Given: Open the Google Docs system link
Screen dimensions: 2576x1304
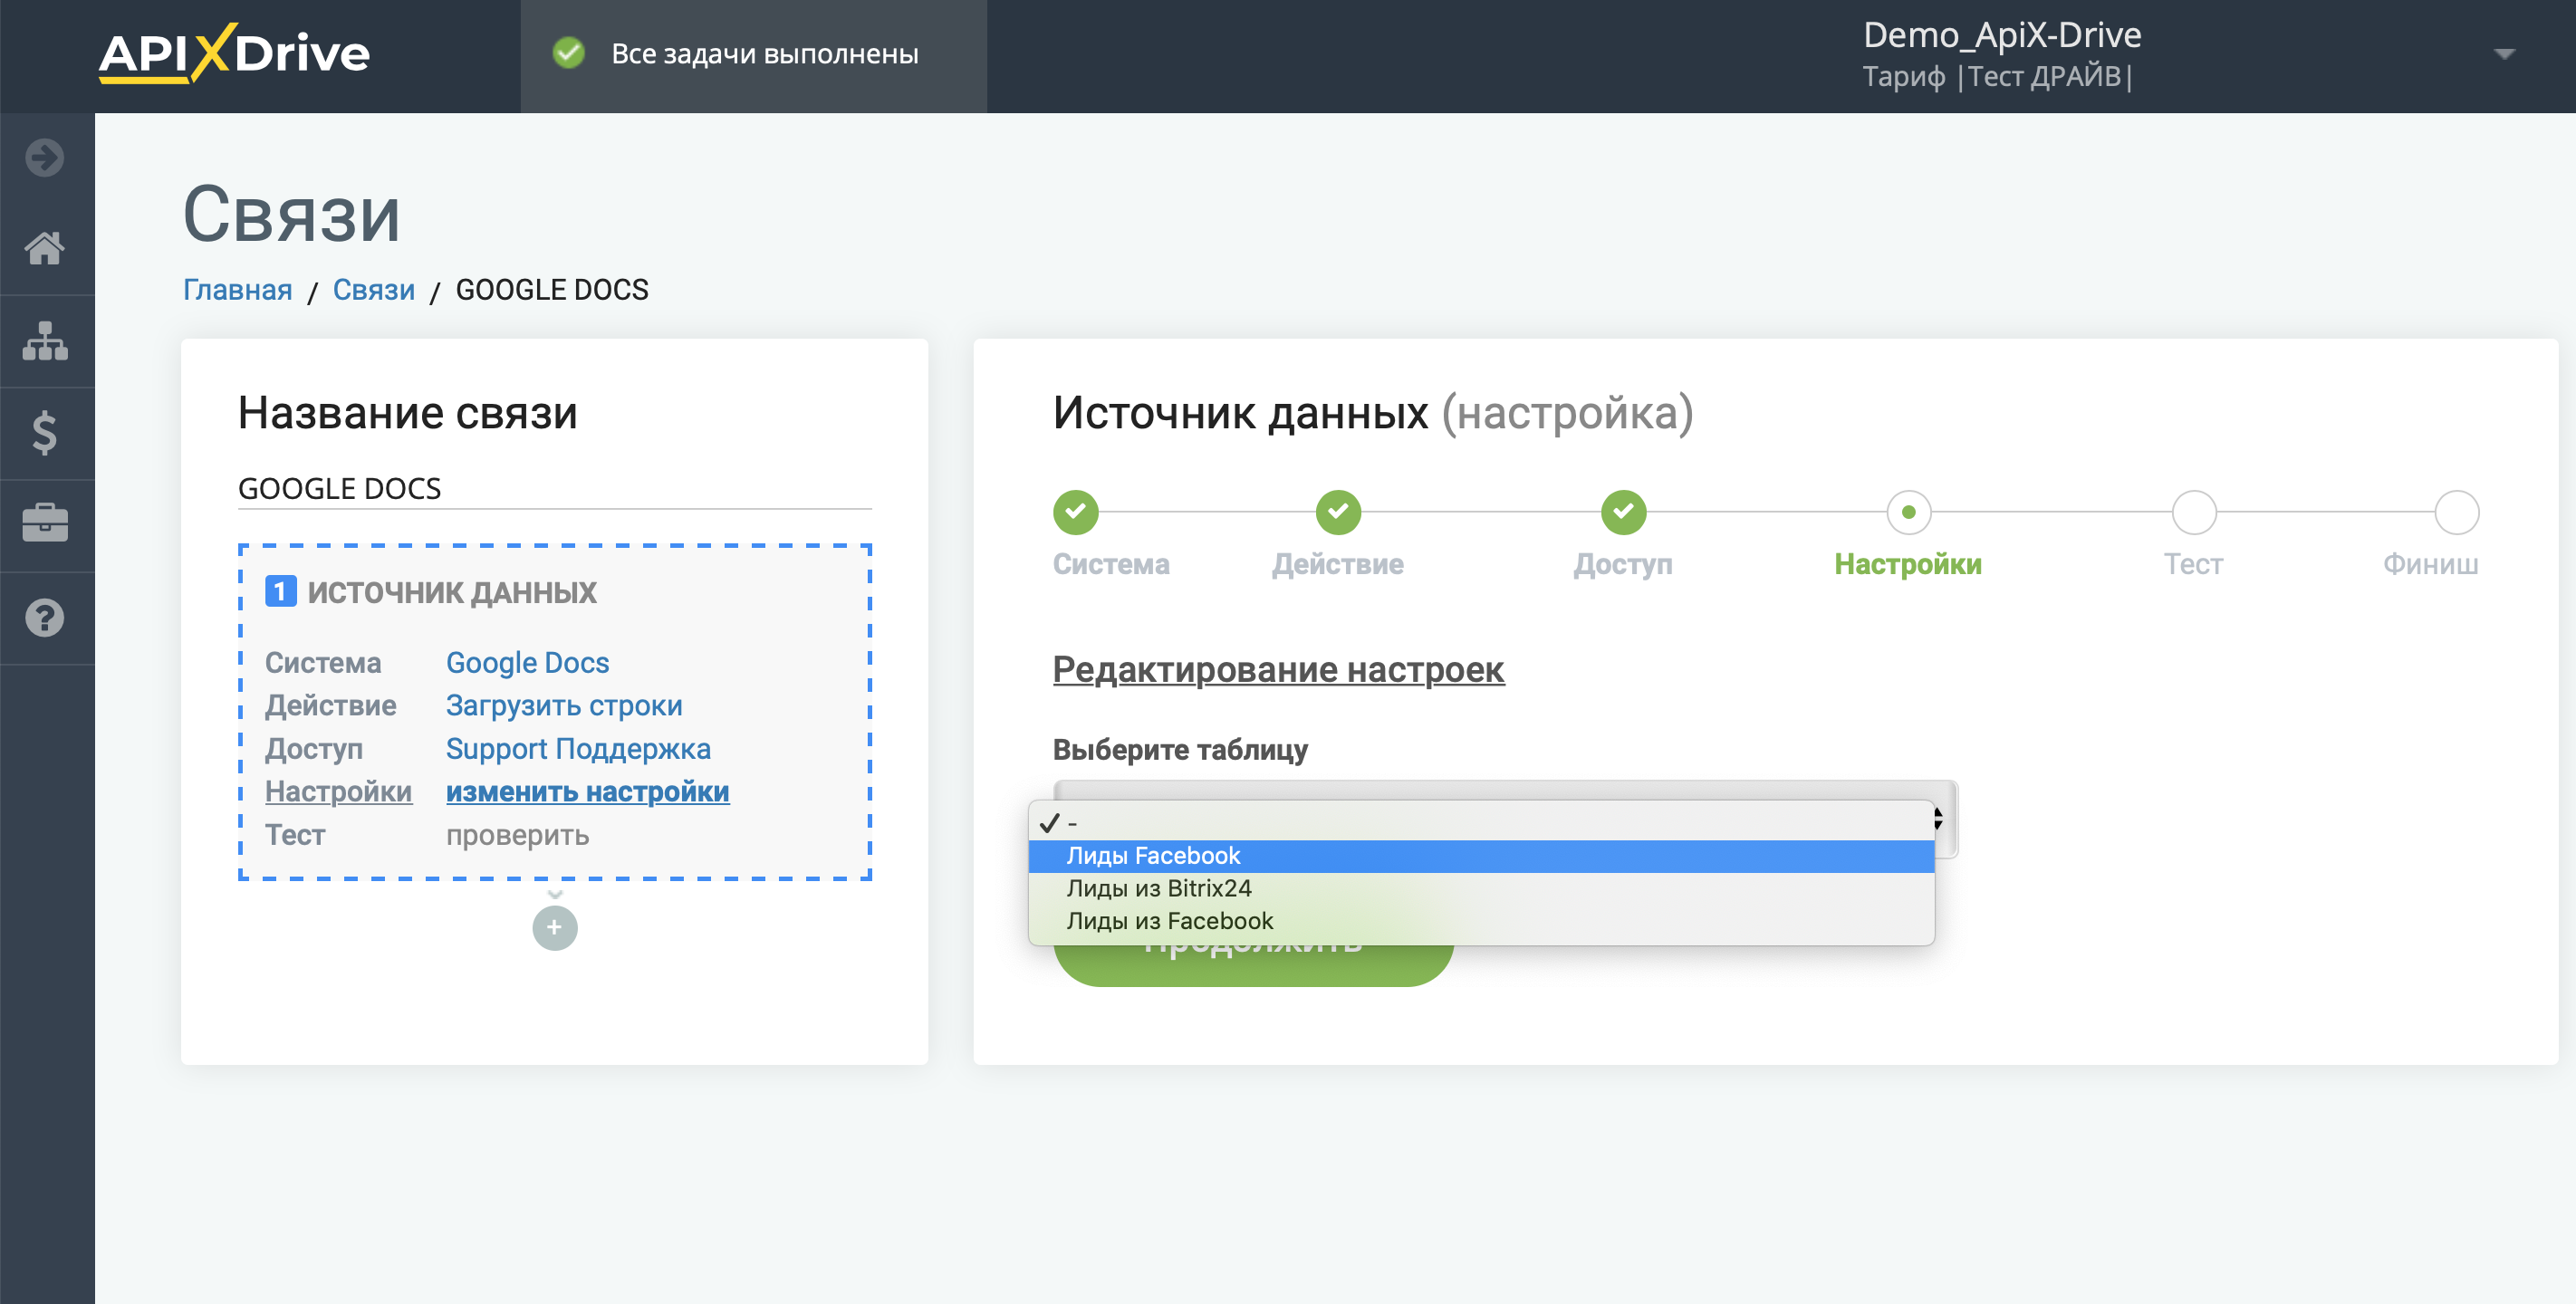Looking at the screenshot, I should [x=527, y=663].
